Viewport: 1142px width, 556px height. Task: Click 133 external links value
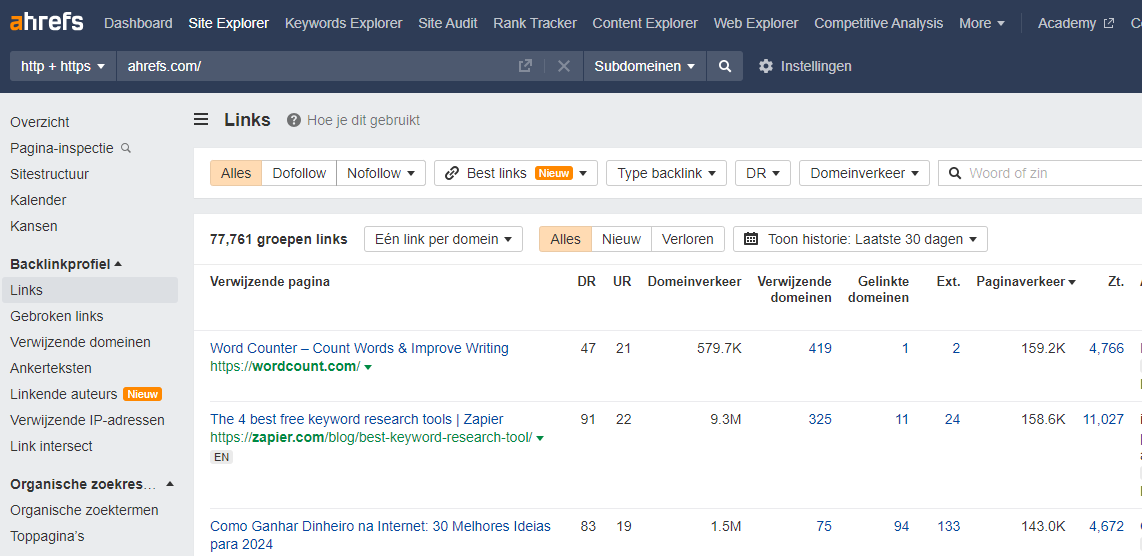click(949, 526)
